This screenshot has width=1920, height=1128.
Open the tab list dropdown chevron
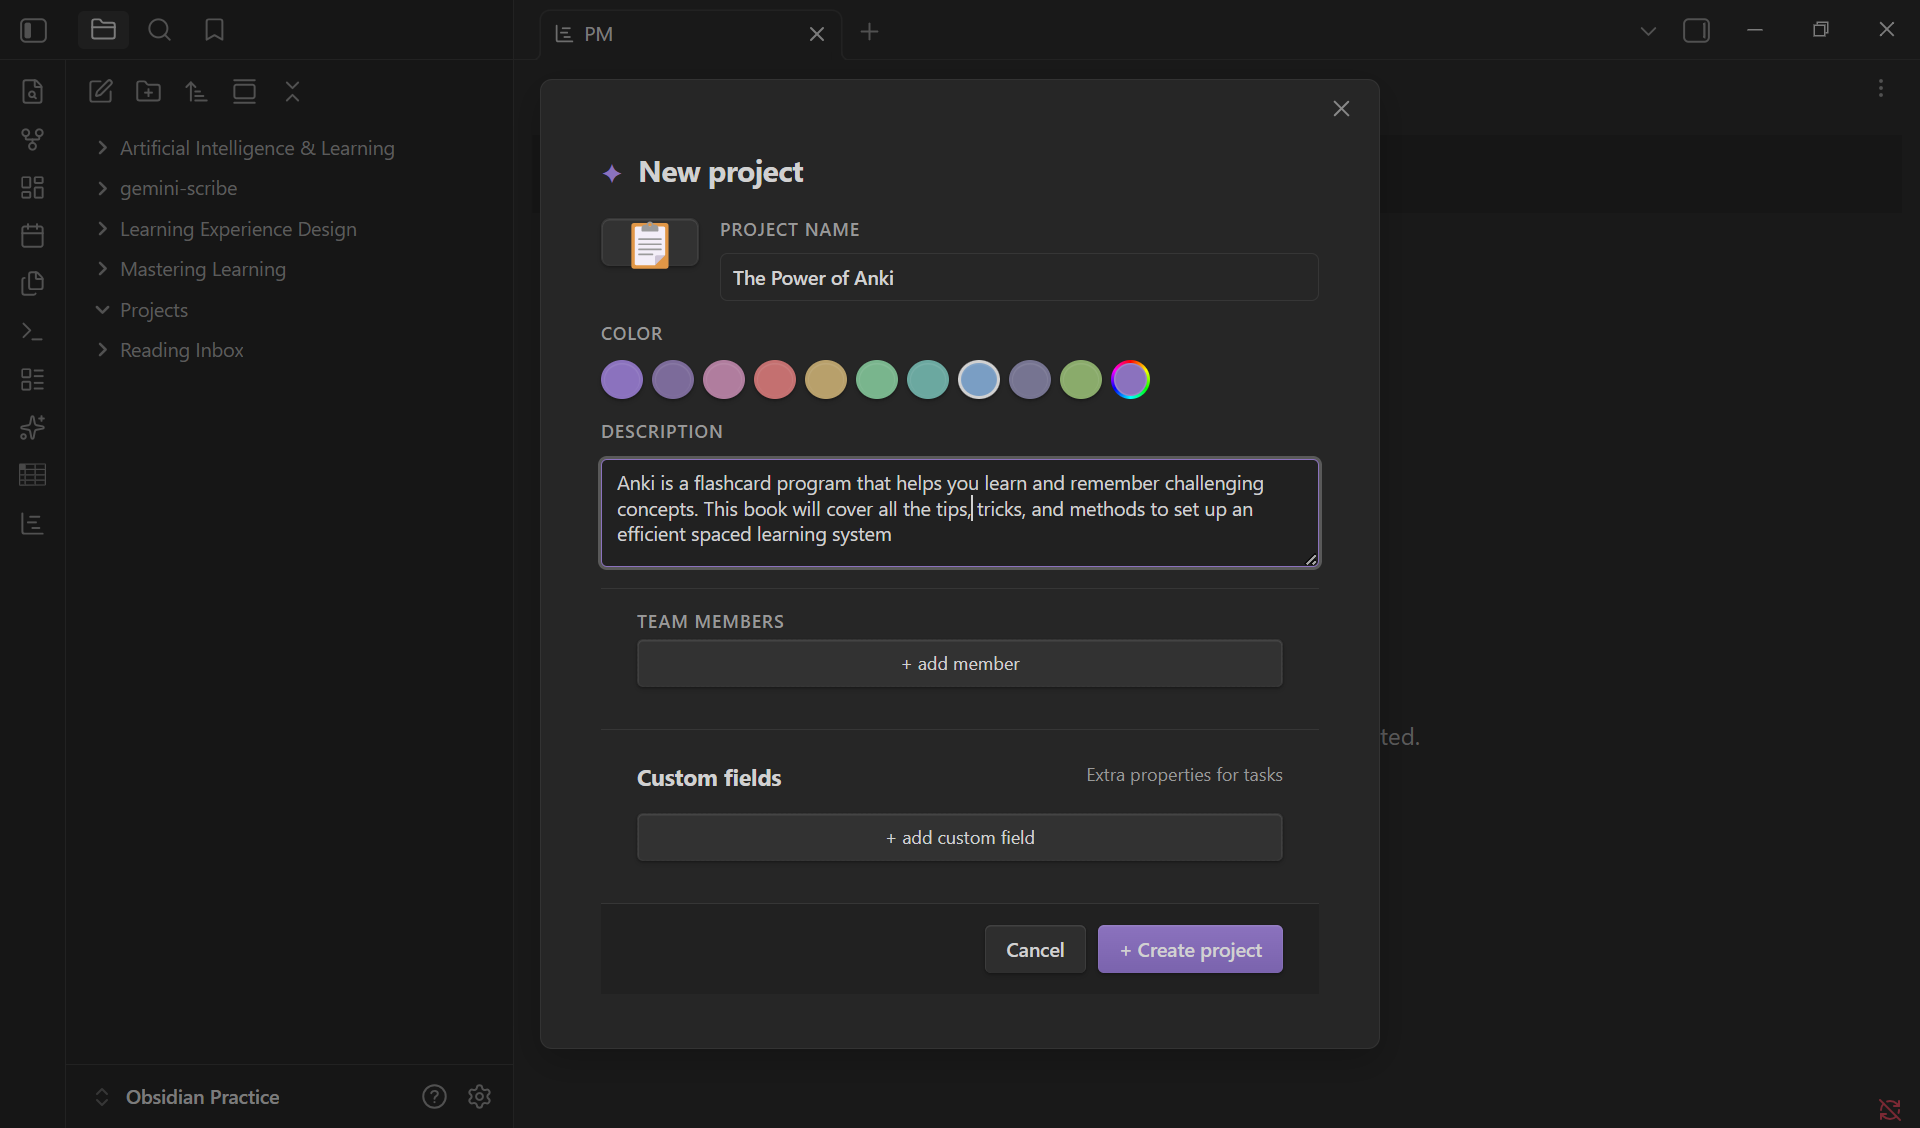[x=1648, y=31]
